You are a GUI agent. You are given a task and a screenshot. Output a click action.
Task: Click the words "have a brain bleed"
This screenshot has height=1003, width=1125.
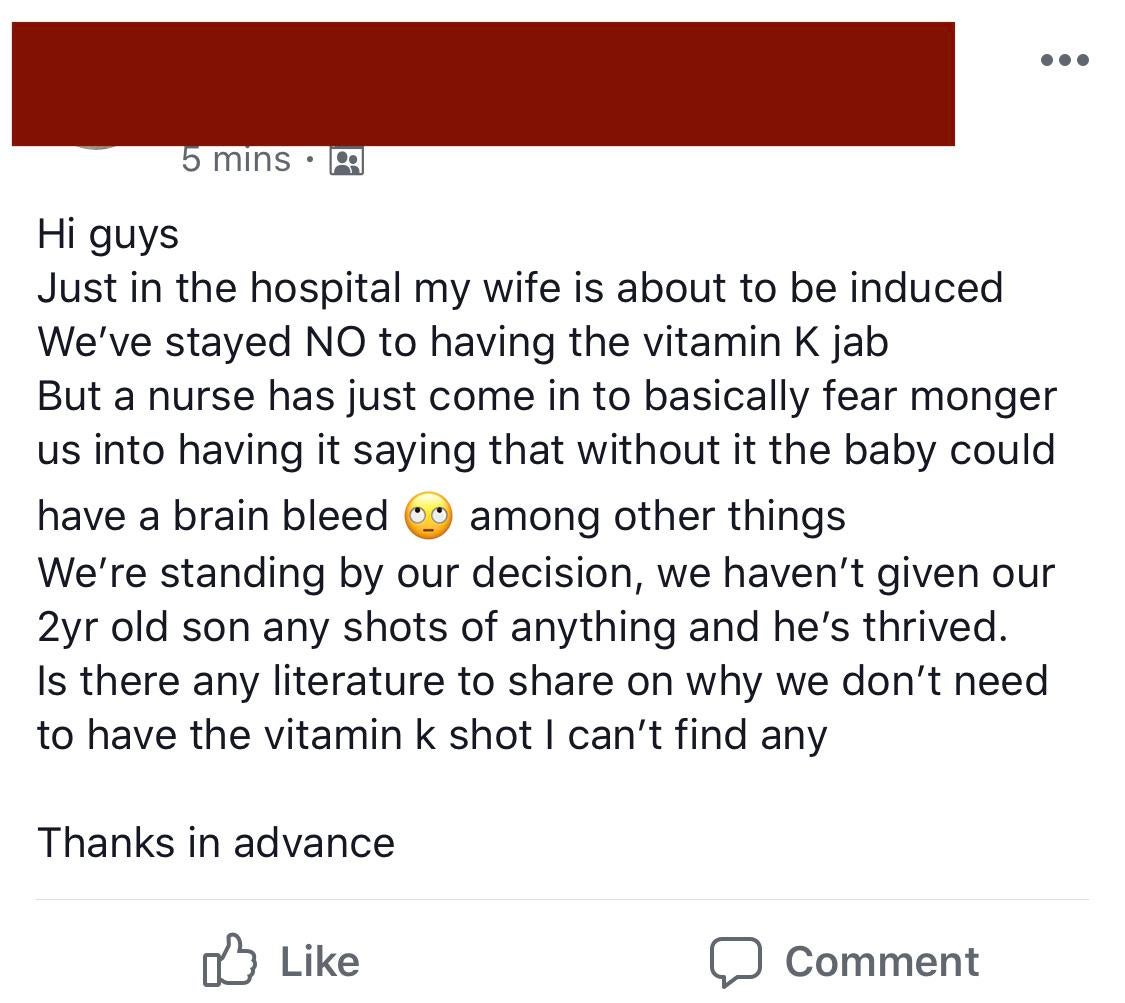pos(212,516)
